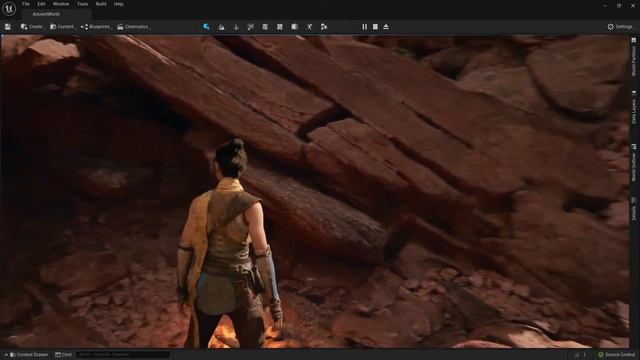The height and width of the screenshot is (360, 640).
Task: Pause the play session
Action: (364, 27)
